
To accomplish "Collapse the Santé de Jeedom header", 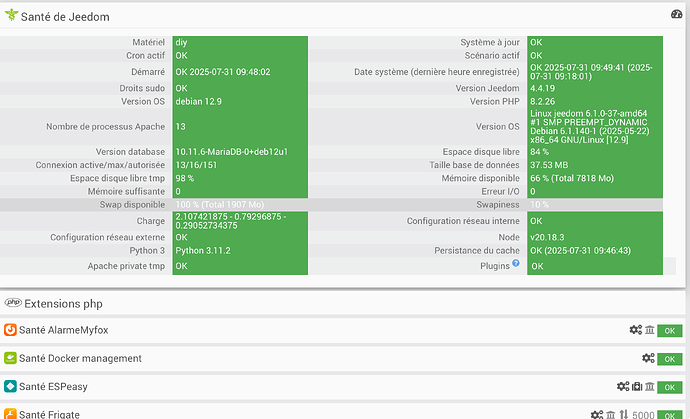I will pos(65,17).
